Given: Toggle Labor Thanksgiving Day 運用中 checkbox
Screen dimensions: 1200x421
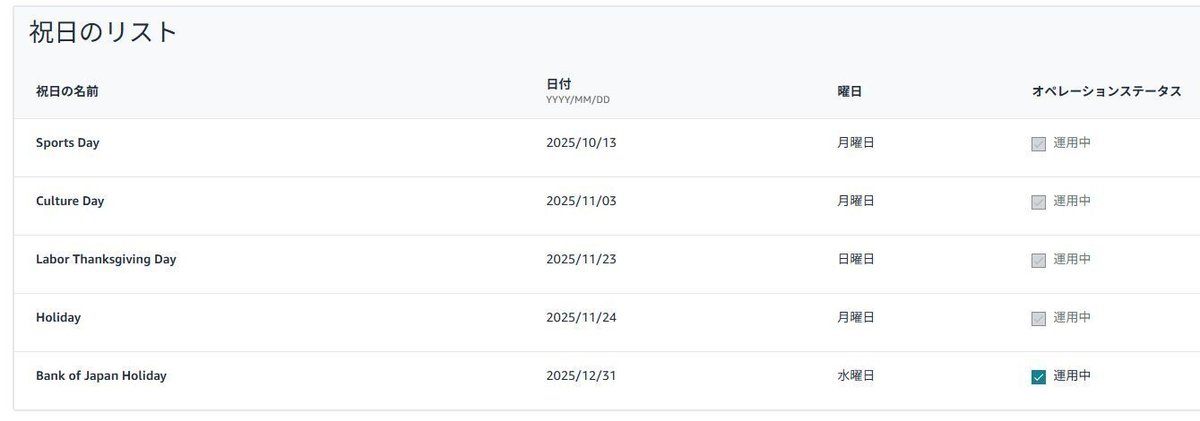Looking at the screenshot, I should (x=1038, y=260).
